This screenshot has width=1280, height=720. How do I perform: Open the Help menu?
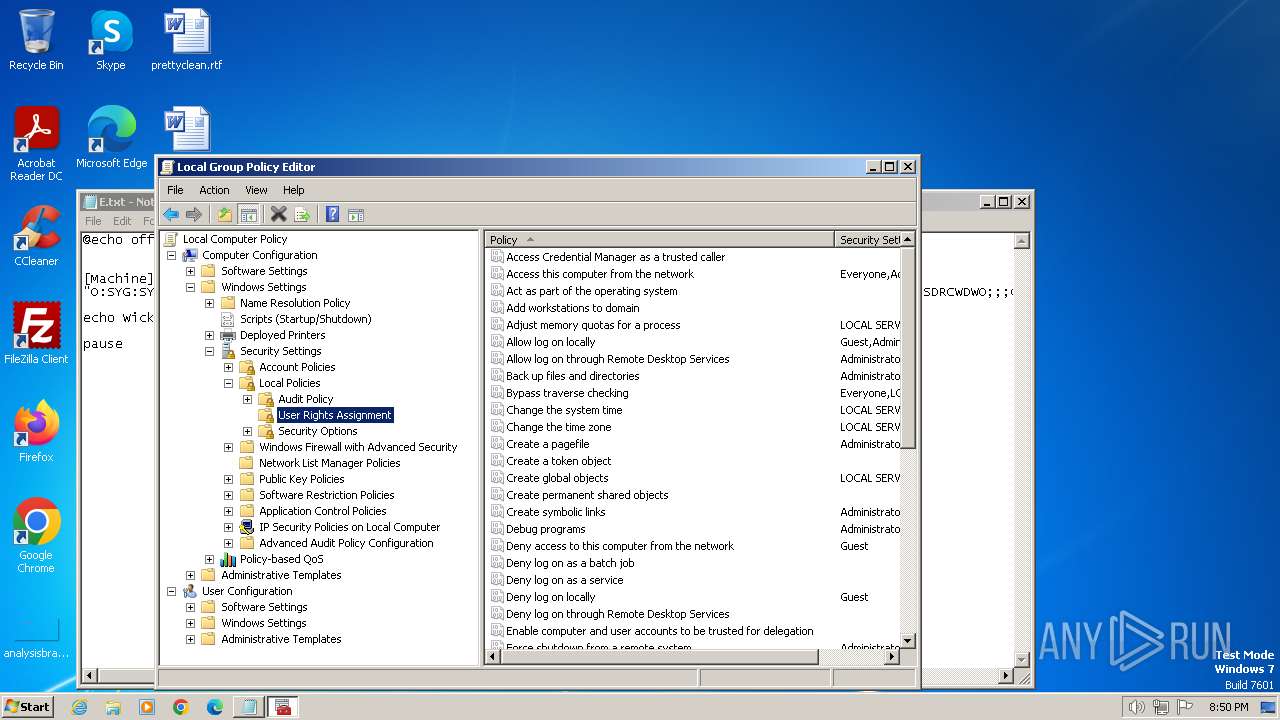click(x=293, y=190)
